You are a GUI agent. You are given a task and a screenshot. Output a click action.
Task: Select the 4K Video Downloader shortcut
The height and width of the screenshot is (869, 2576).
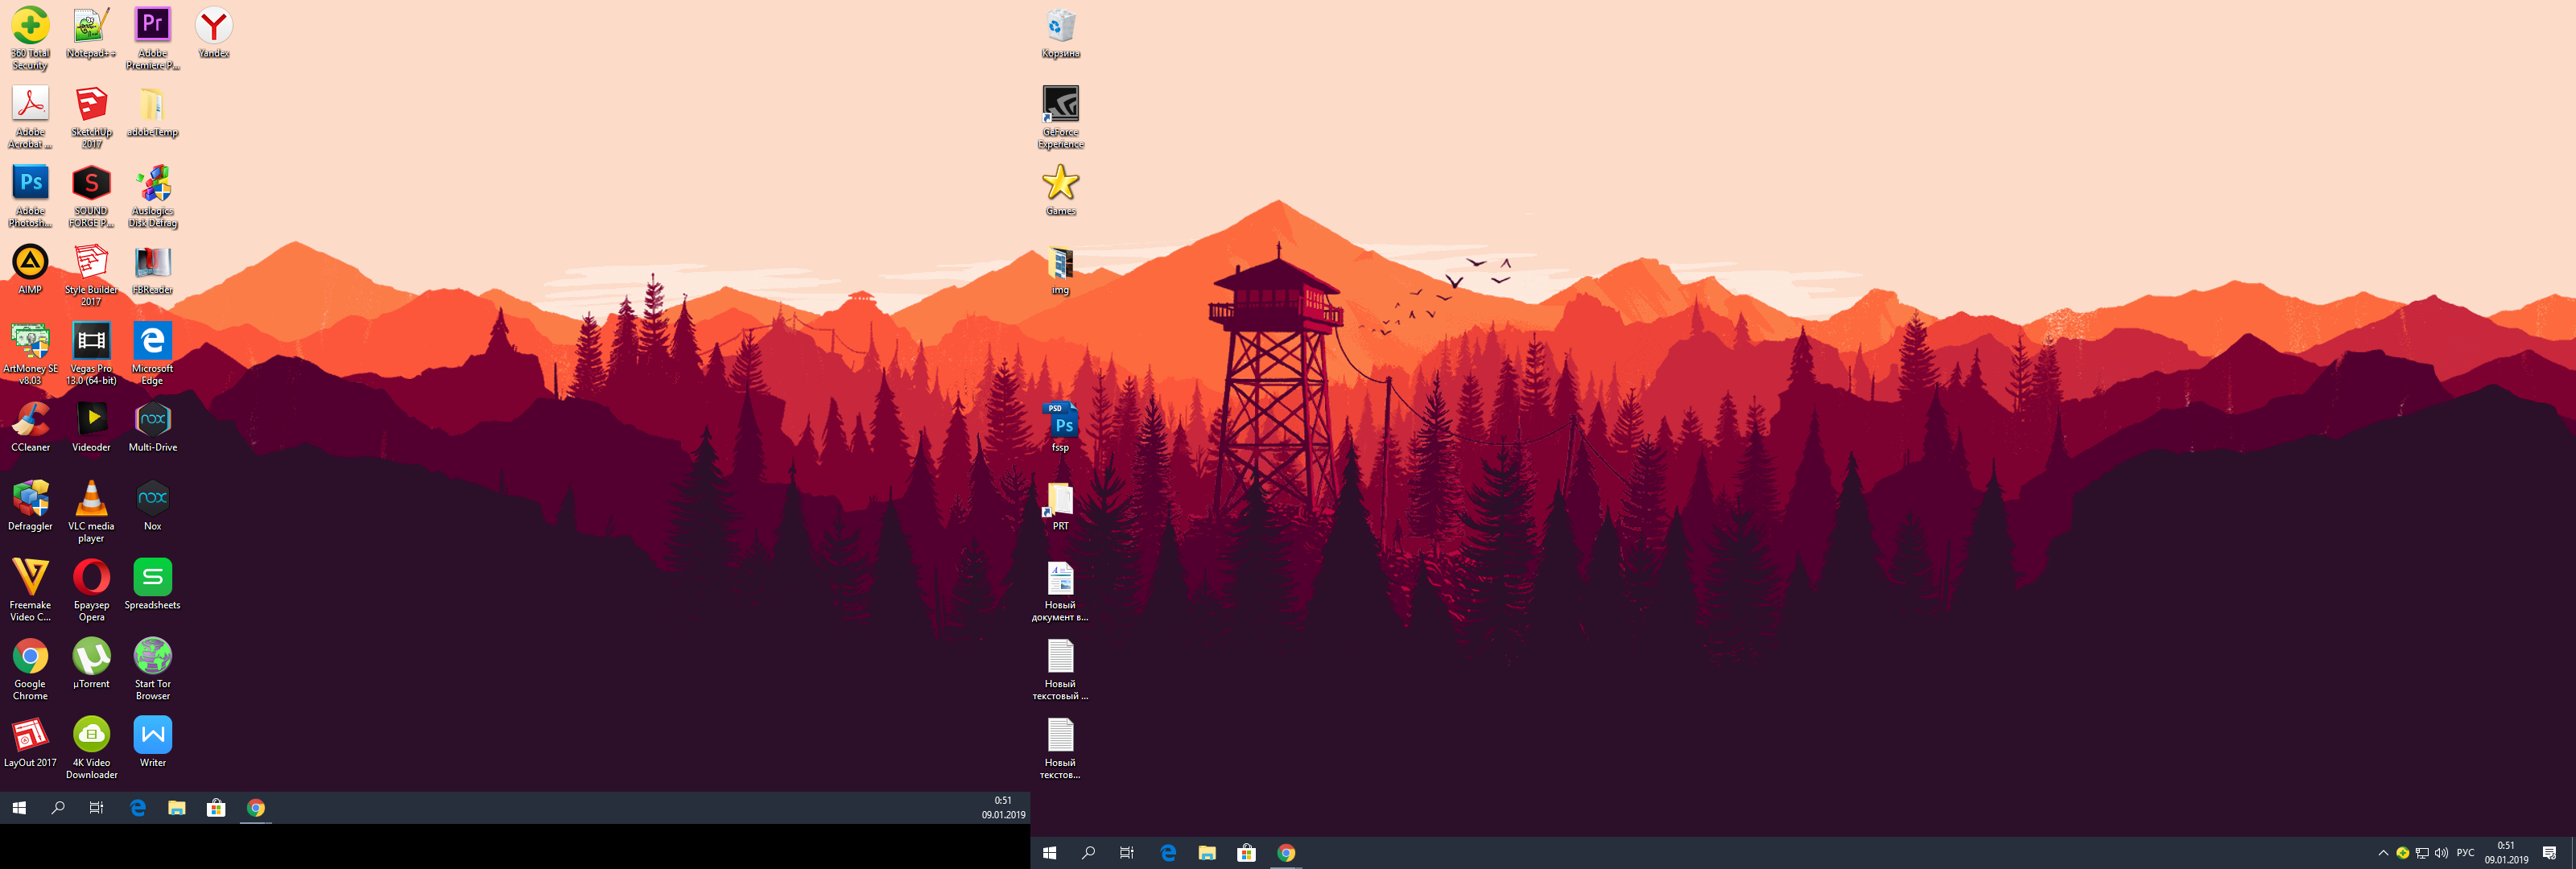[91, 749]
